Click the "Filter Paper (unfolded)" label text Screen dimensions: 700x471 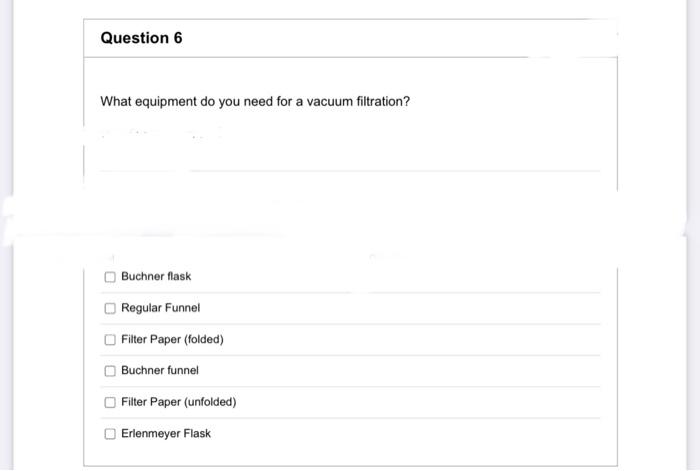coord(178,402)
